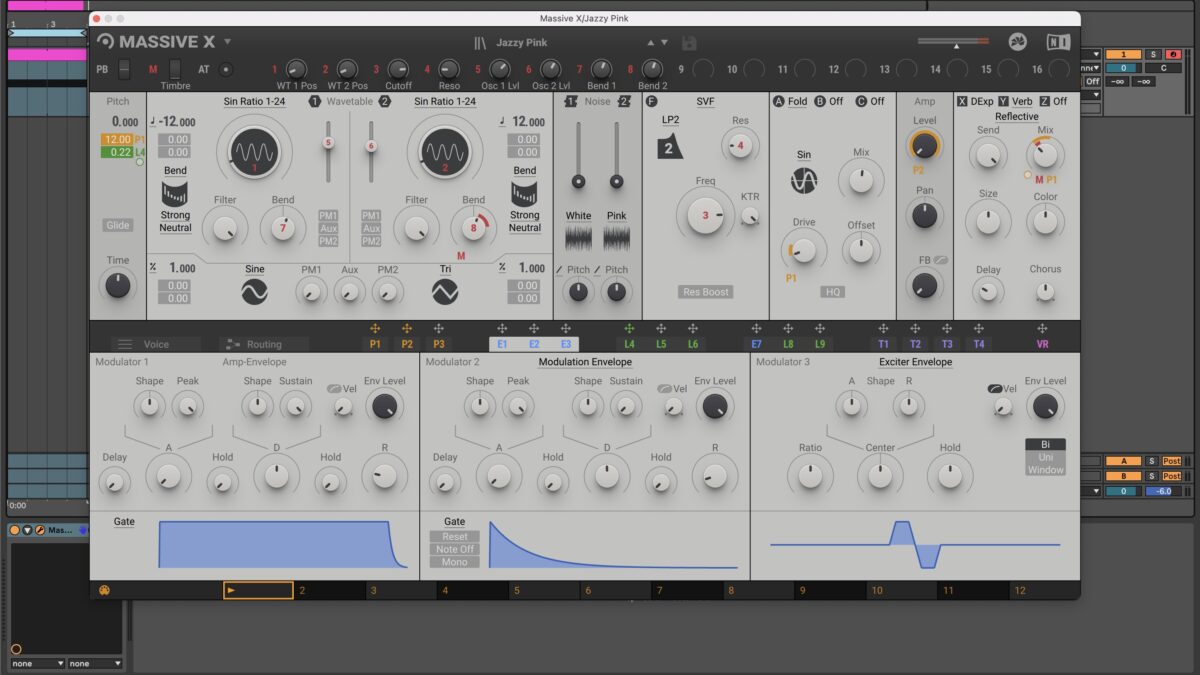The width and height of the screenshot is (1200, 675).
Task: Click oscillator 2 wavetable waveform display
Action: pos(445,153)
